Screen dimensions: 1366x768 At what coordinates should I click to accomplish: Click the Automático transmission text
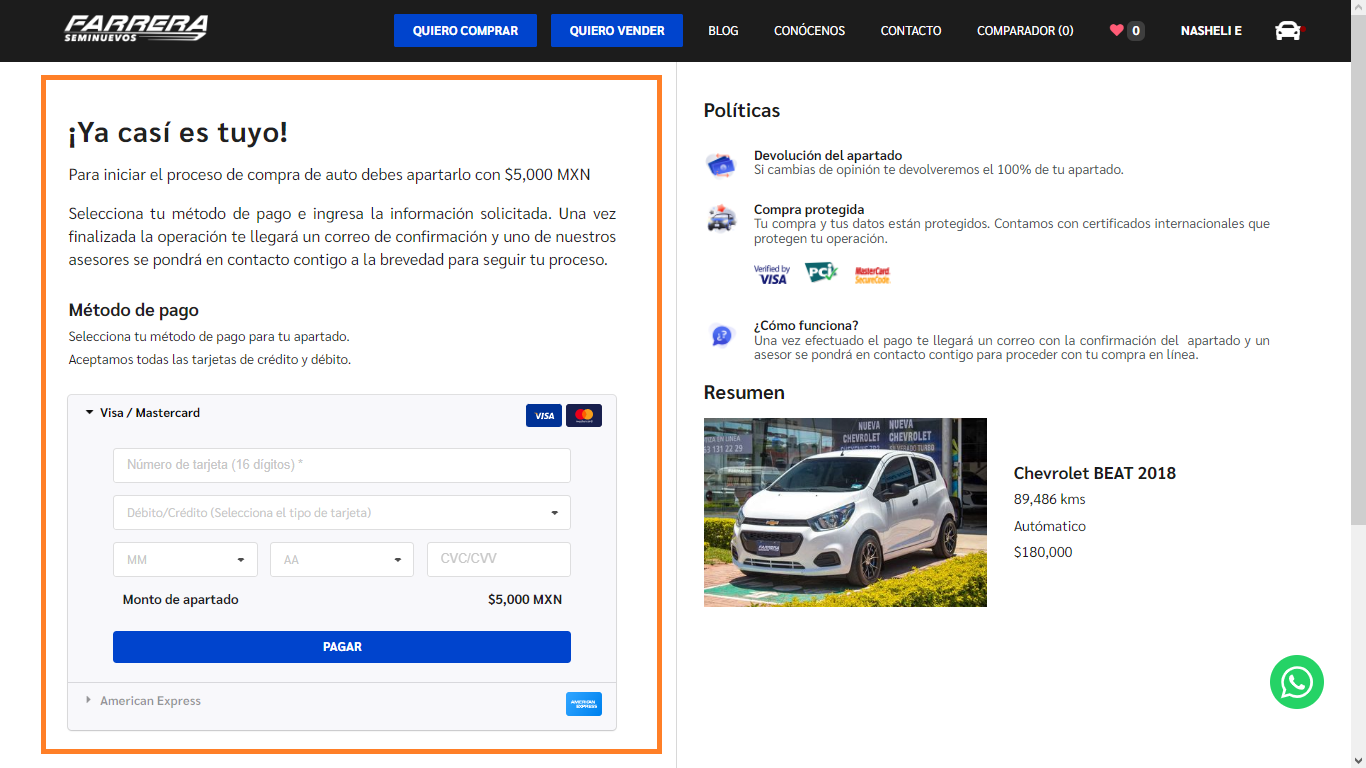1050,526
